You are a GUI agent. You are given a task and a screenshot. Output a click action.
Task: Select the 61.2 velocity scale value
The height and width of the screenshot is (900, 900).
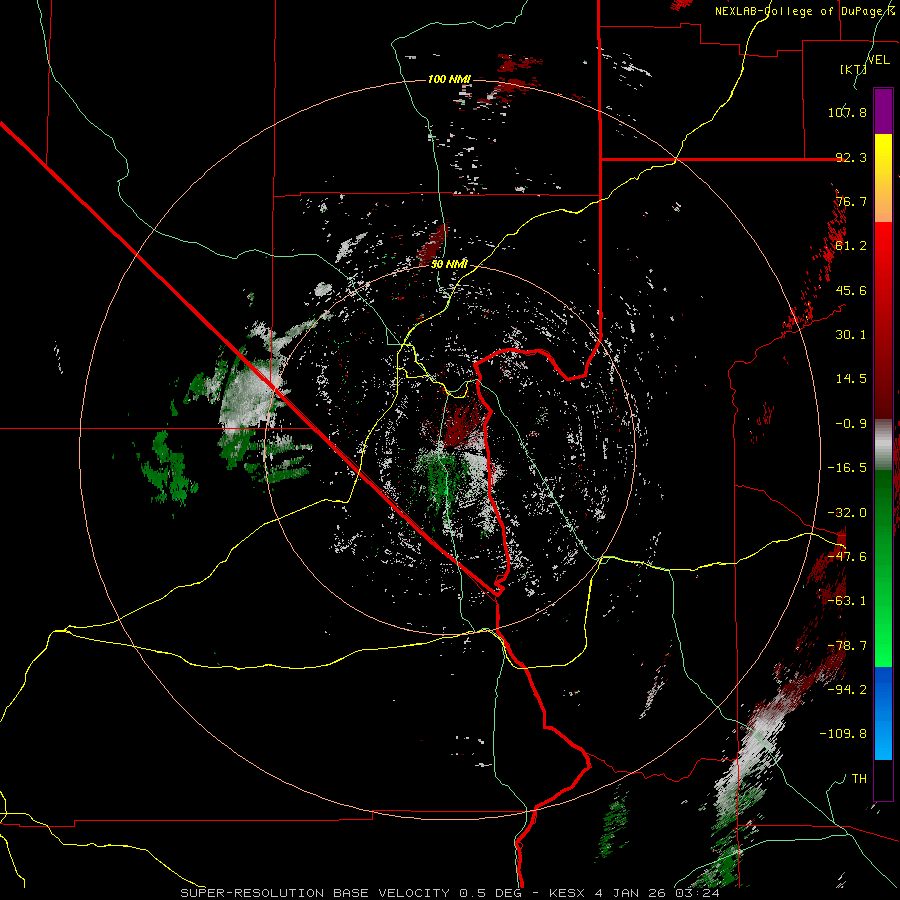pyautogui.click(x=851, y=246)
